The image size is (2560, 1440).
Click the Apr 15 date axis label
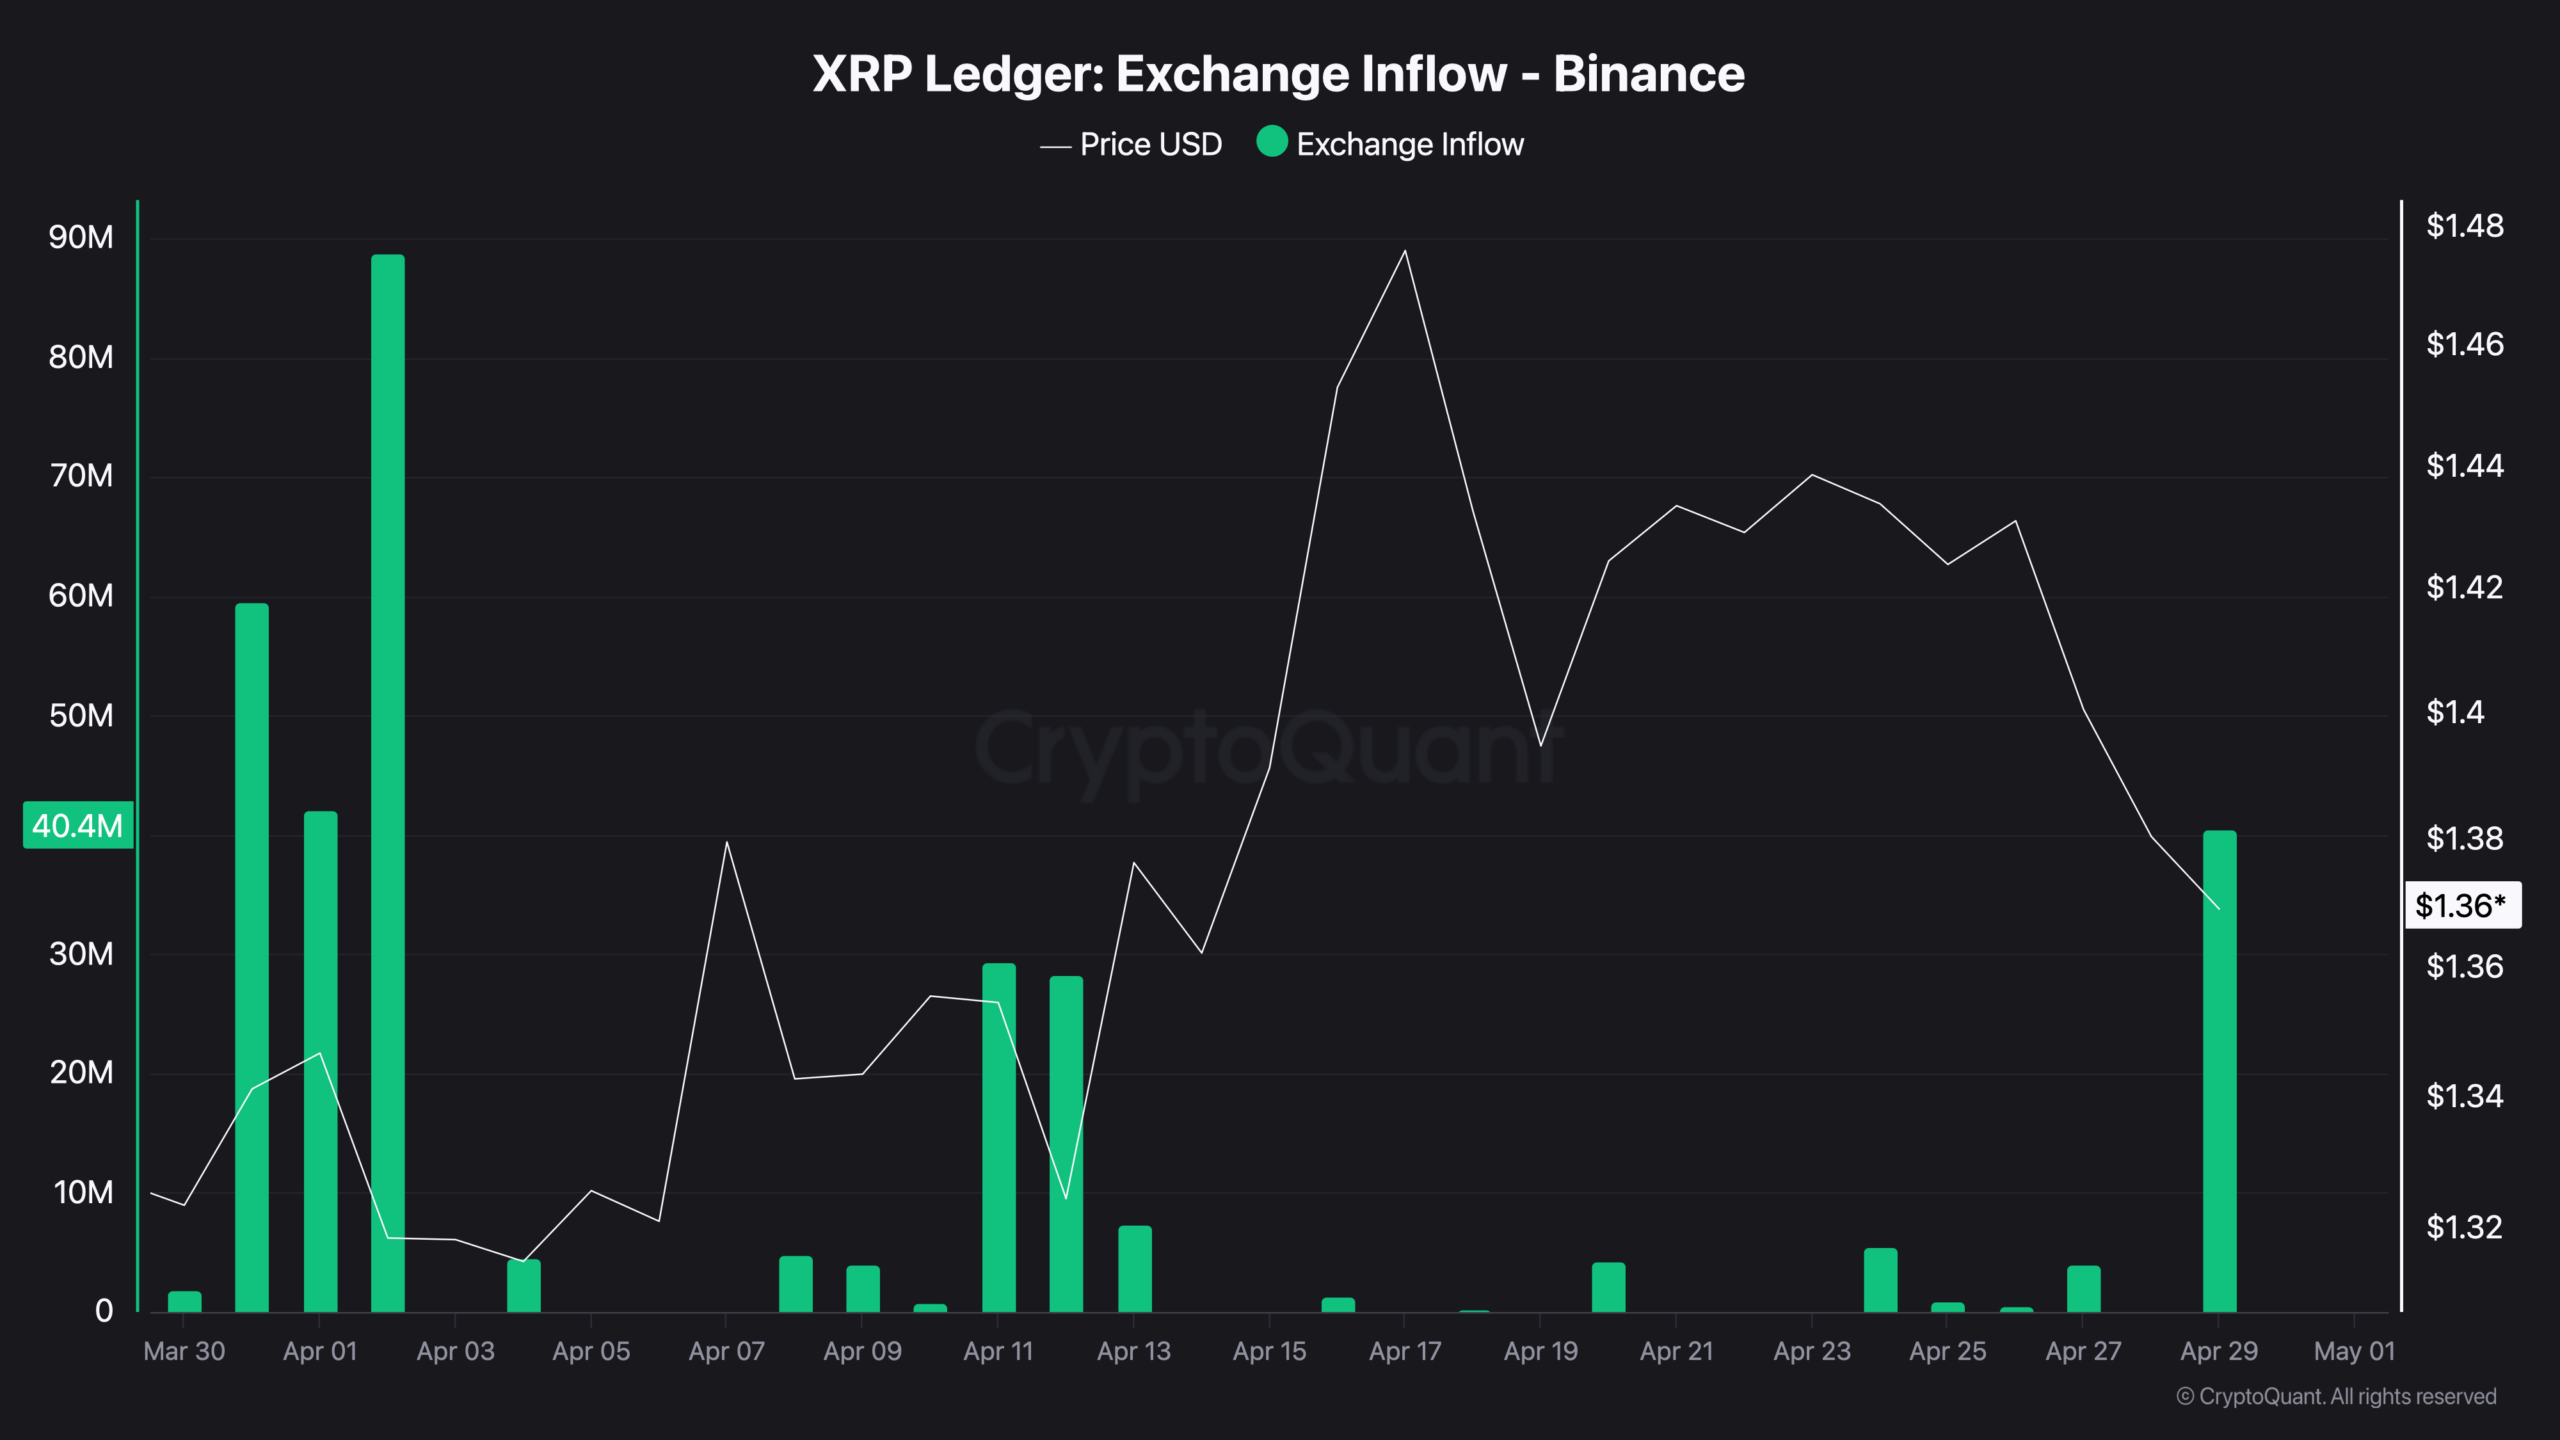pos(1269,1351)
